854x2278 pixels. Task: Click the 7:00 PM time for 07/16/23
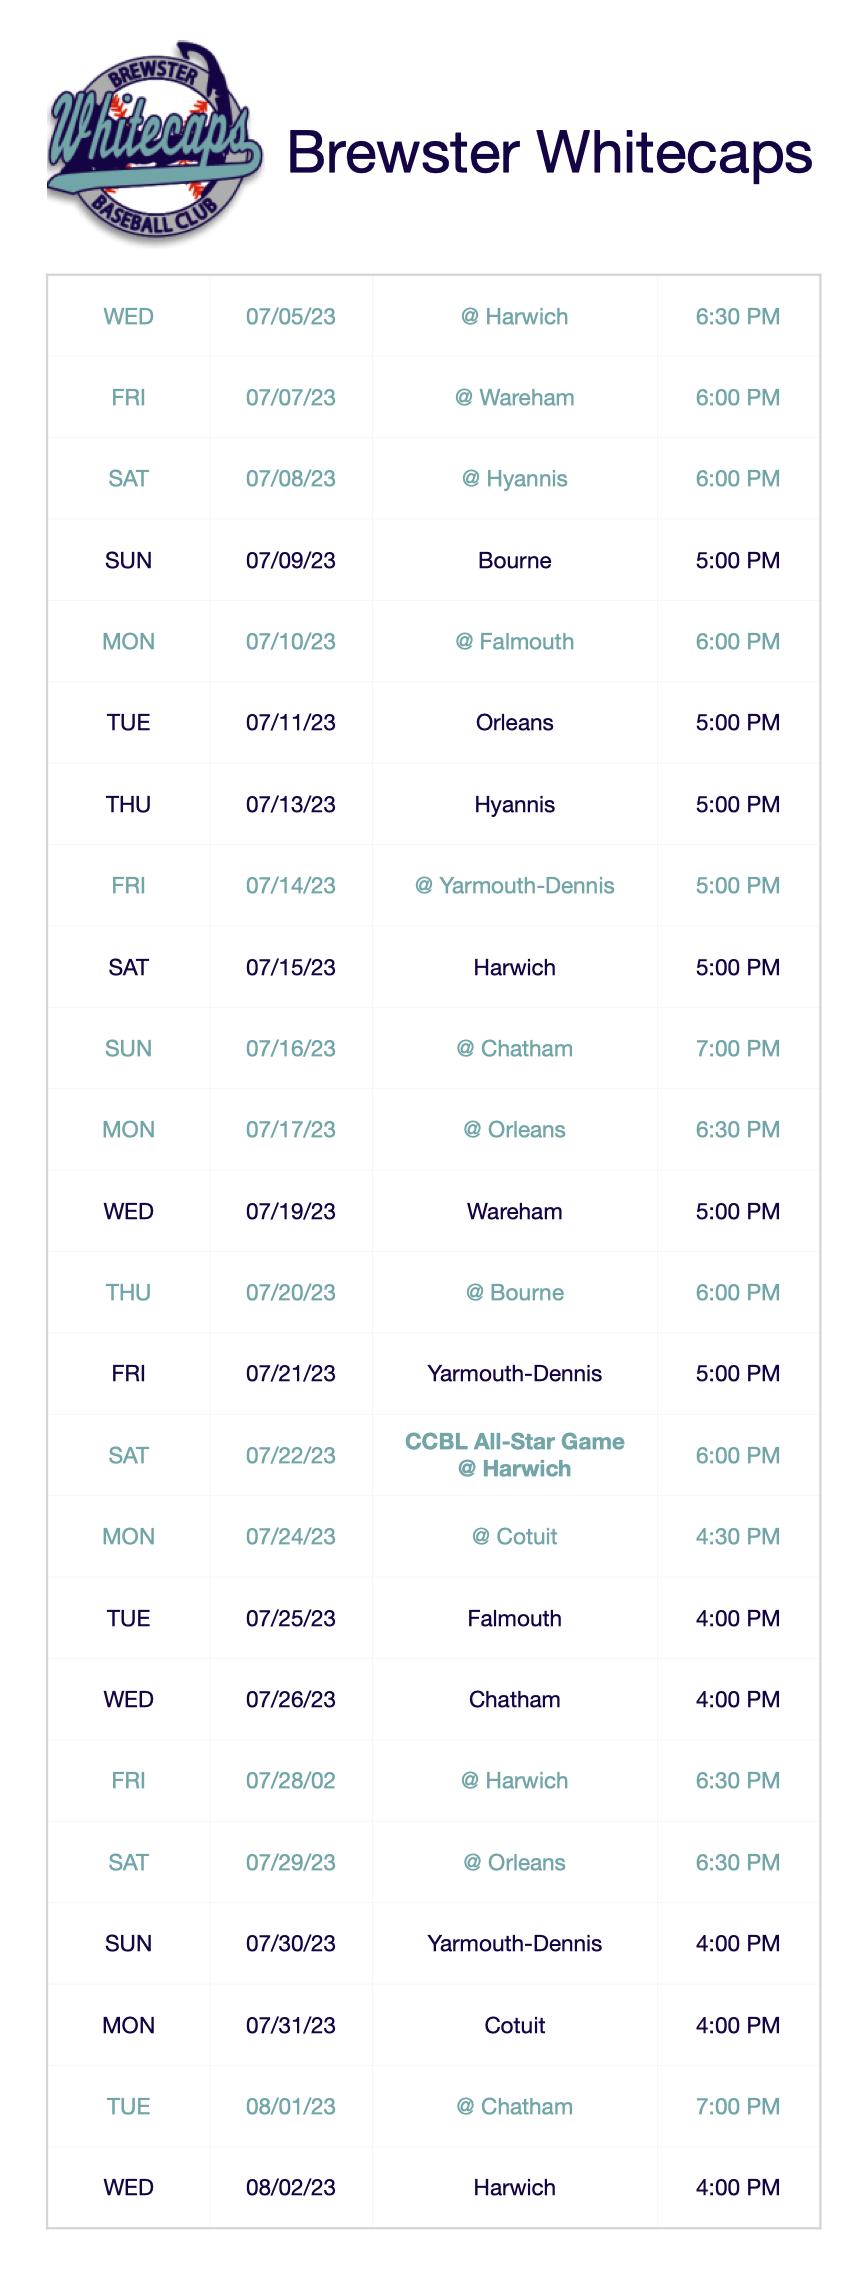tap(738, 1049)
